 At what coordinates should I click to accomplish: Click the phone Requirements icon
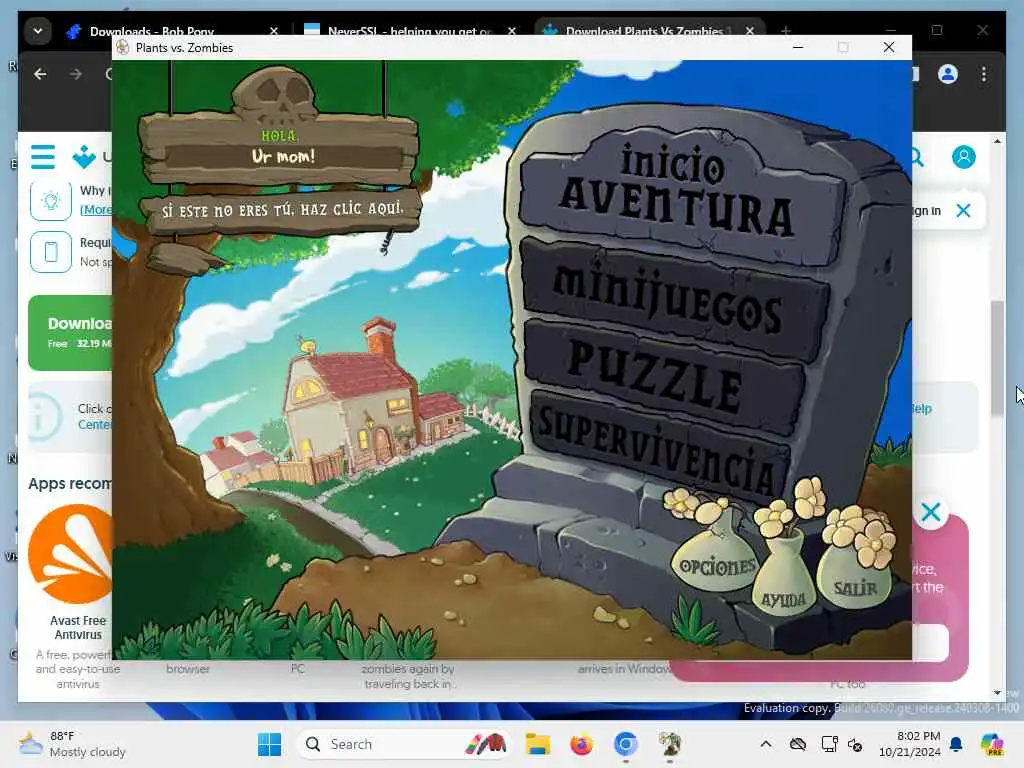(51, 251)
